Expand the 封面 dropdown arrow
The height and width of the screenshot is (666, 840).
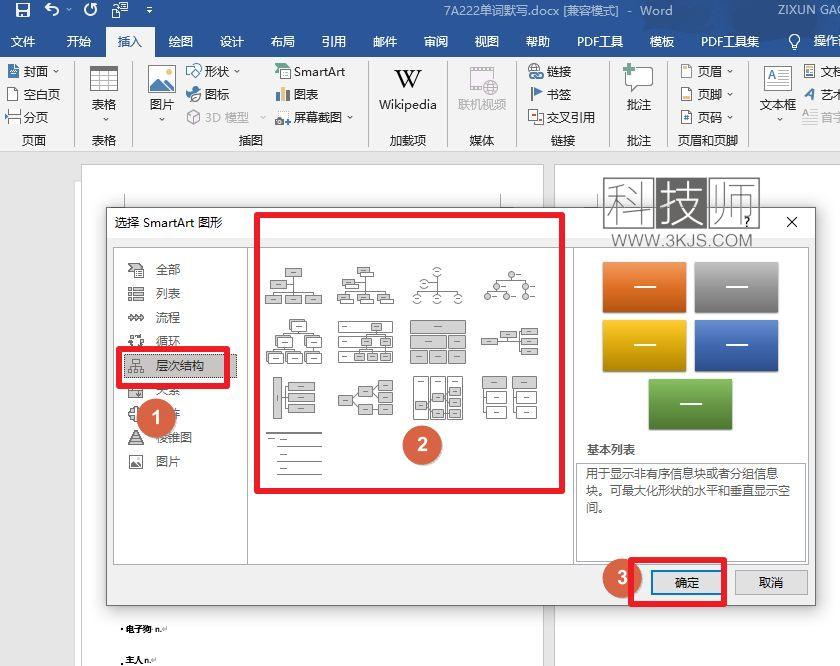[56, 71]
